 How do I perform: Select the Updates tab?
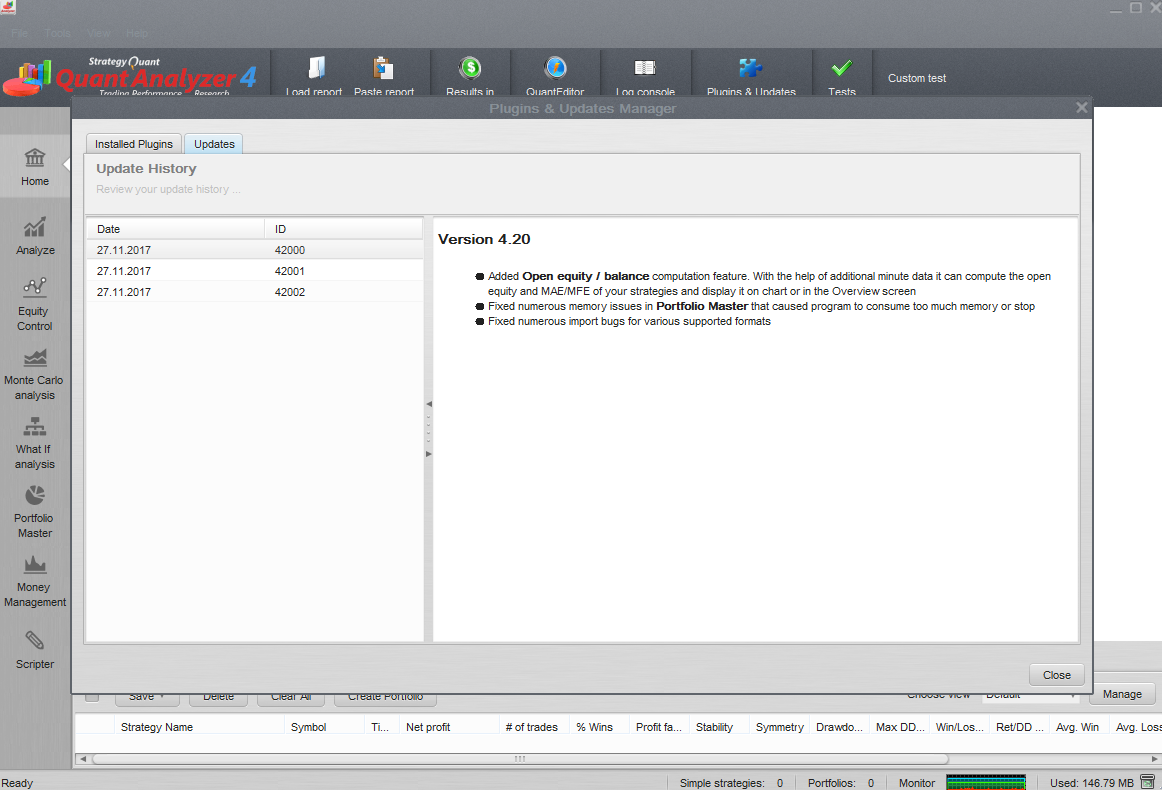click(214, 144)
